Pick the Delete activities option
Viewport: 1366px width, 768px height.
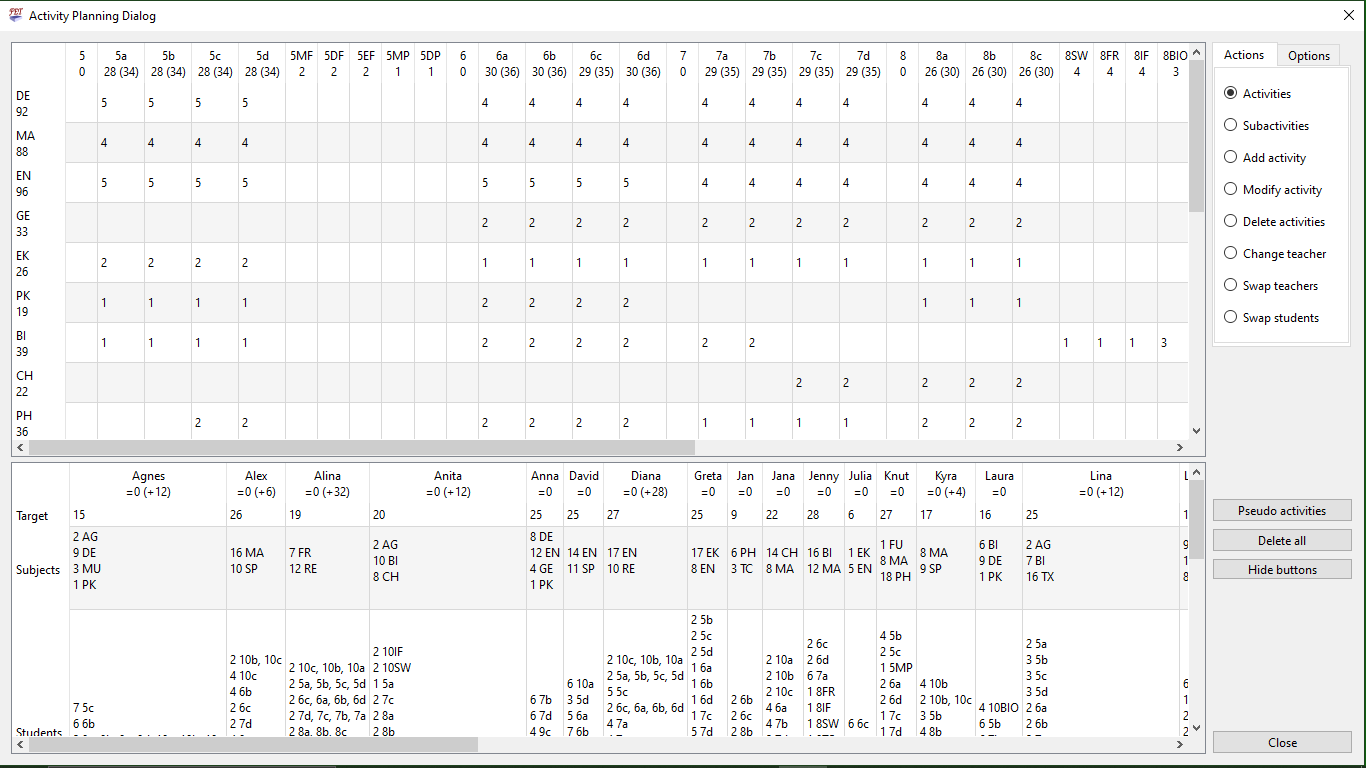1275,222
